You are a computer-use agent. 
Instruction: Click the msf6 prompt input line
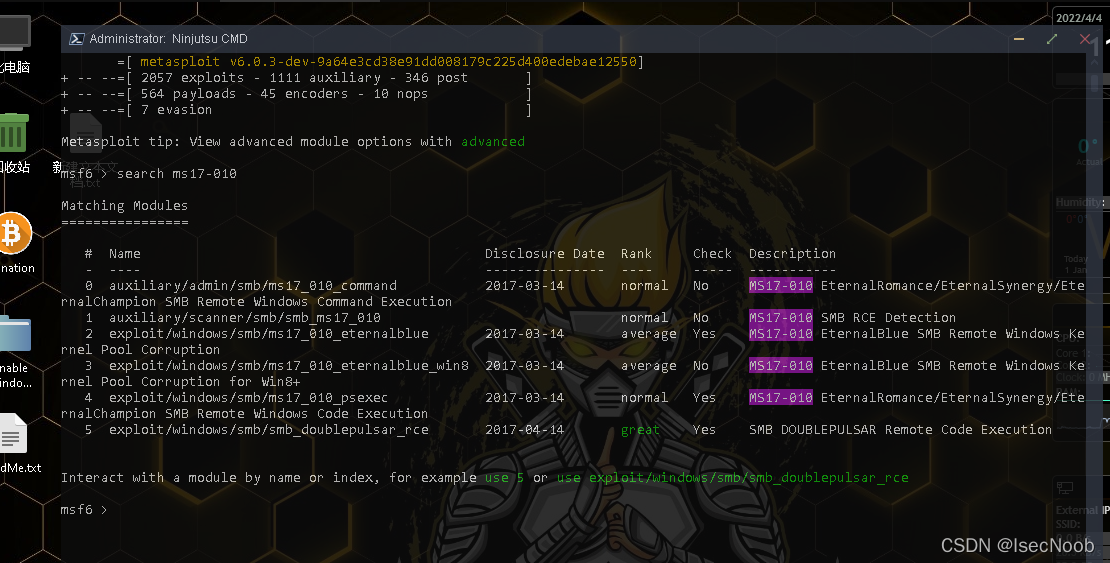coord(84,510)
